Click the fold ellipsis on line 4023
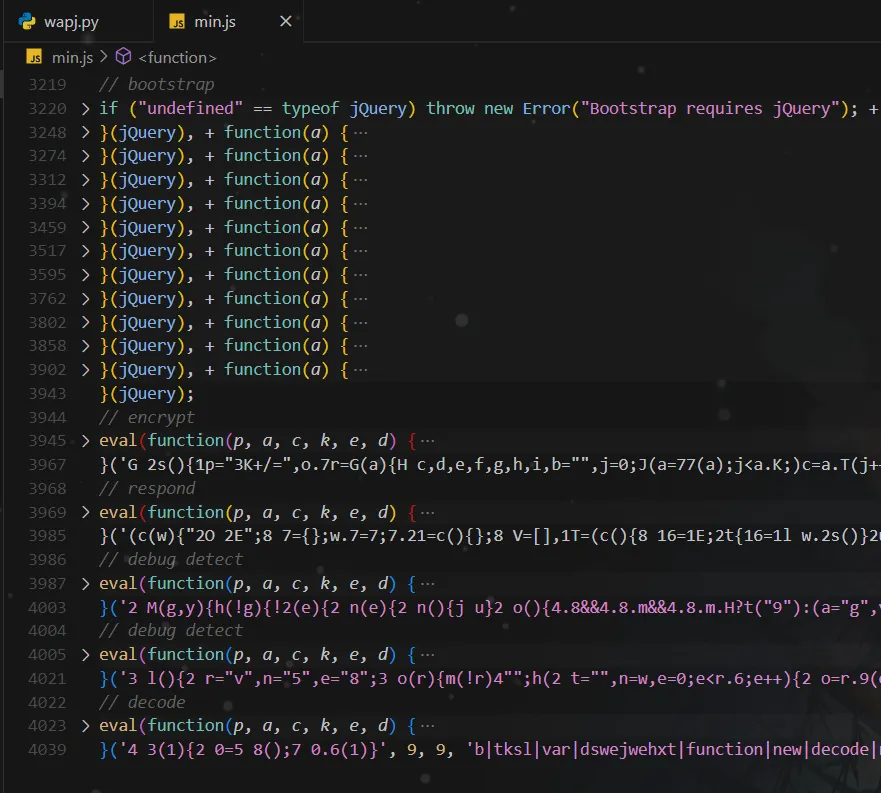 428,726
